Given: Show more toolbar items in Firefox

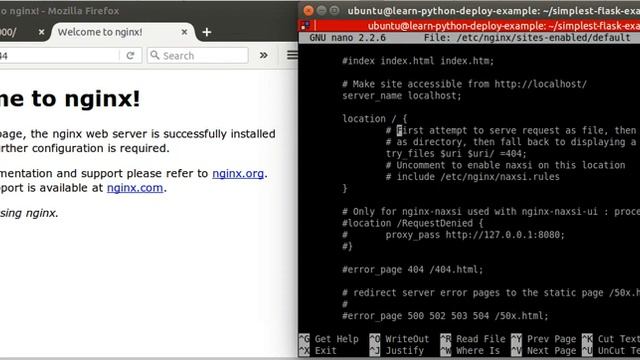Looking at the screenshot, I should click(264, 55).
